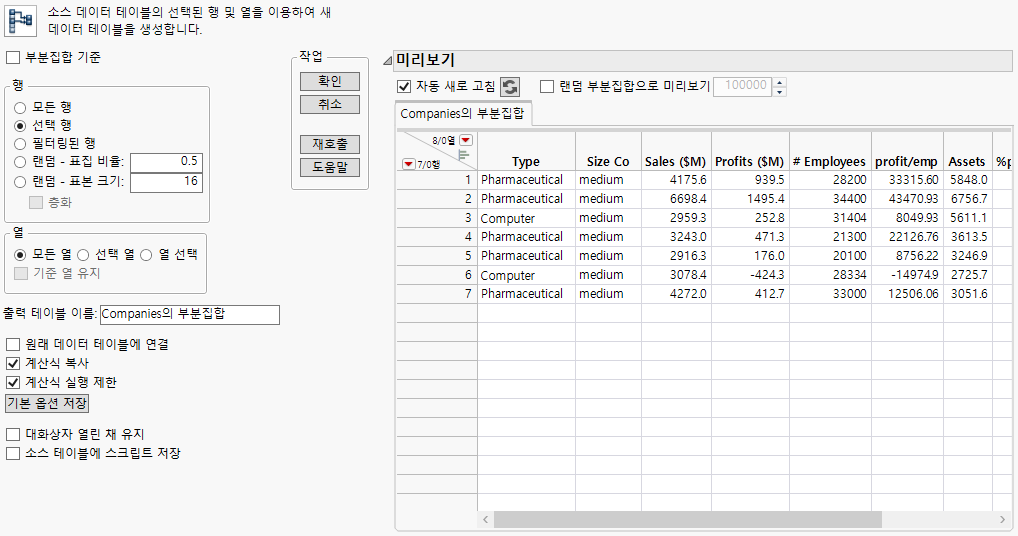Click Employees cell 31404
The width and height of the screenshot is (1018, 536).
click(830, 218)
